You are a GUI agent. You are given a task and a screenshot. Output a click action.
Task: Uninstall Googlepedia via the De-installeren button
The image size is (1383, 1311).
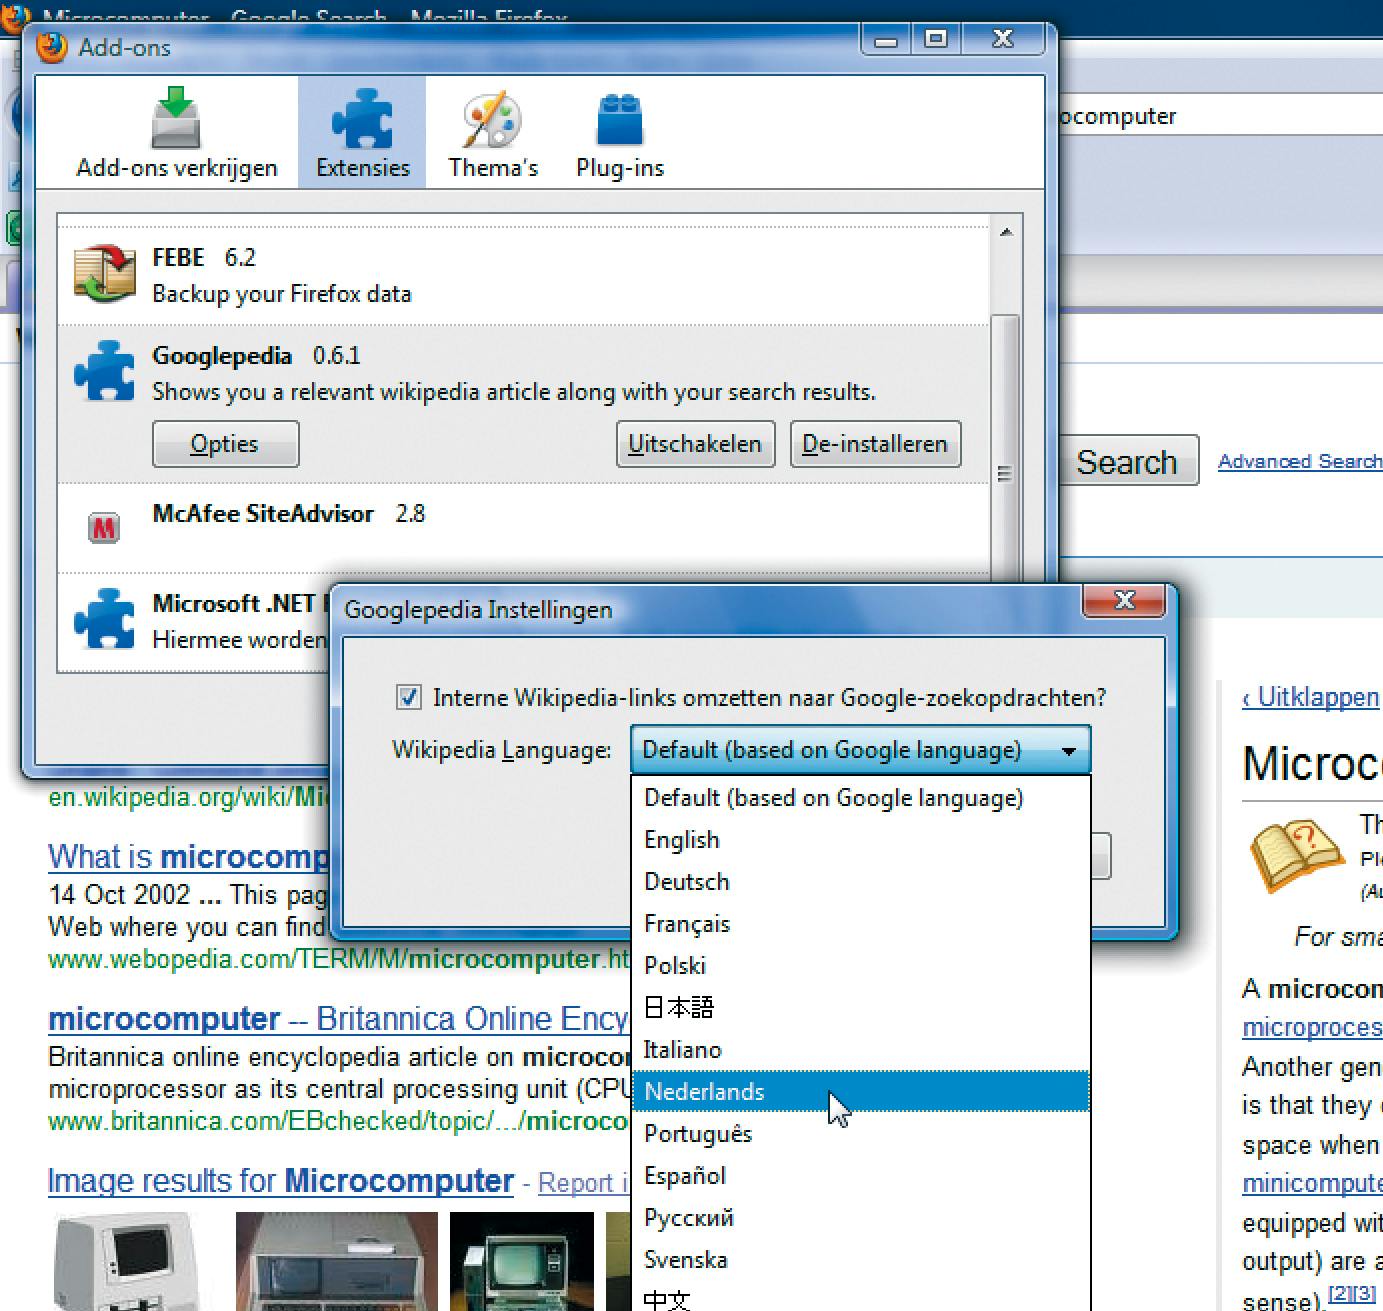pyautogui.click(x=875, y=444)
